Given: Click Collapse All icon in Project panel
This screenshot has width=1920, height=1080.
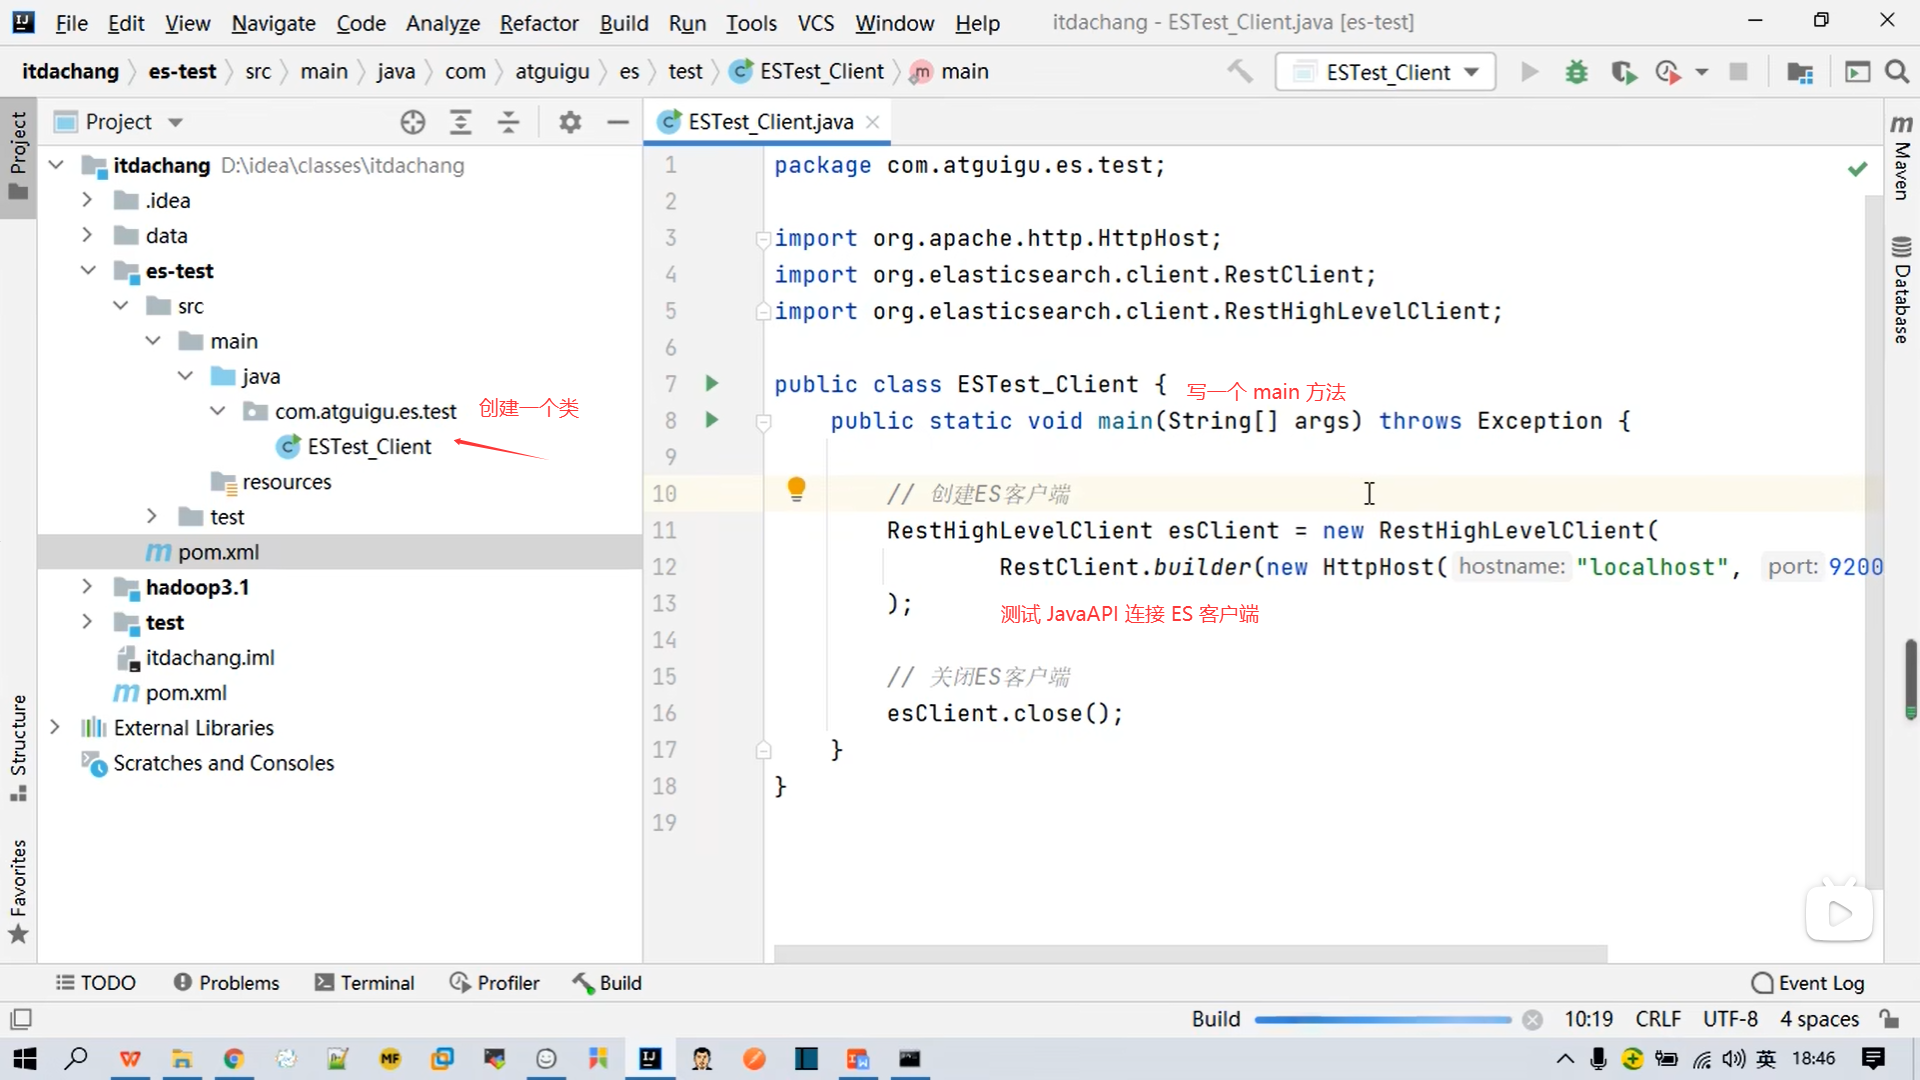Looking at the screenshot, I should (x=508, y=122).
